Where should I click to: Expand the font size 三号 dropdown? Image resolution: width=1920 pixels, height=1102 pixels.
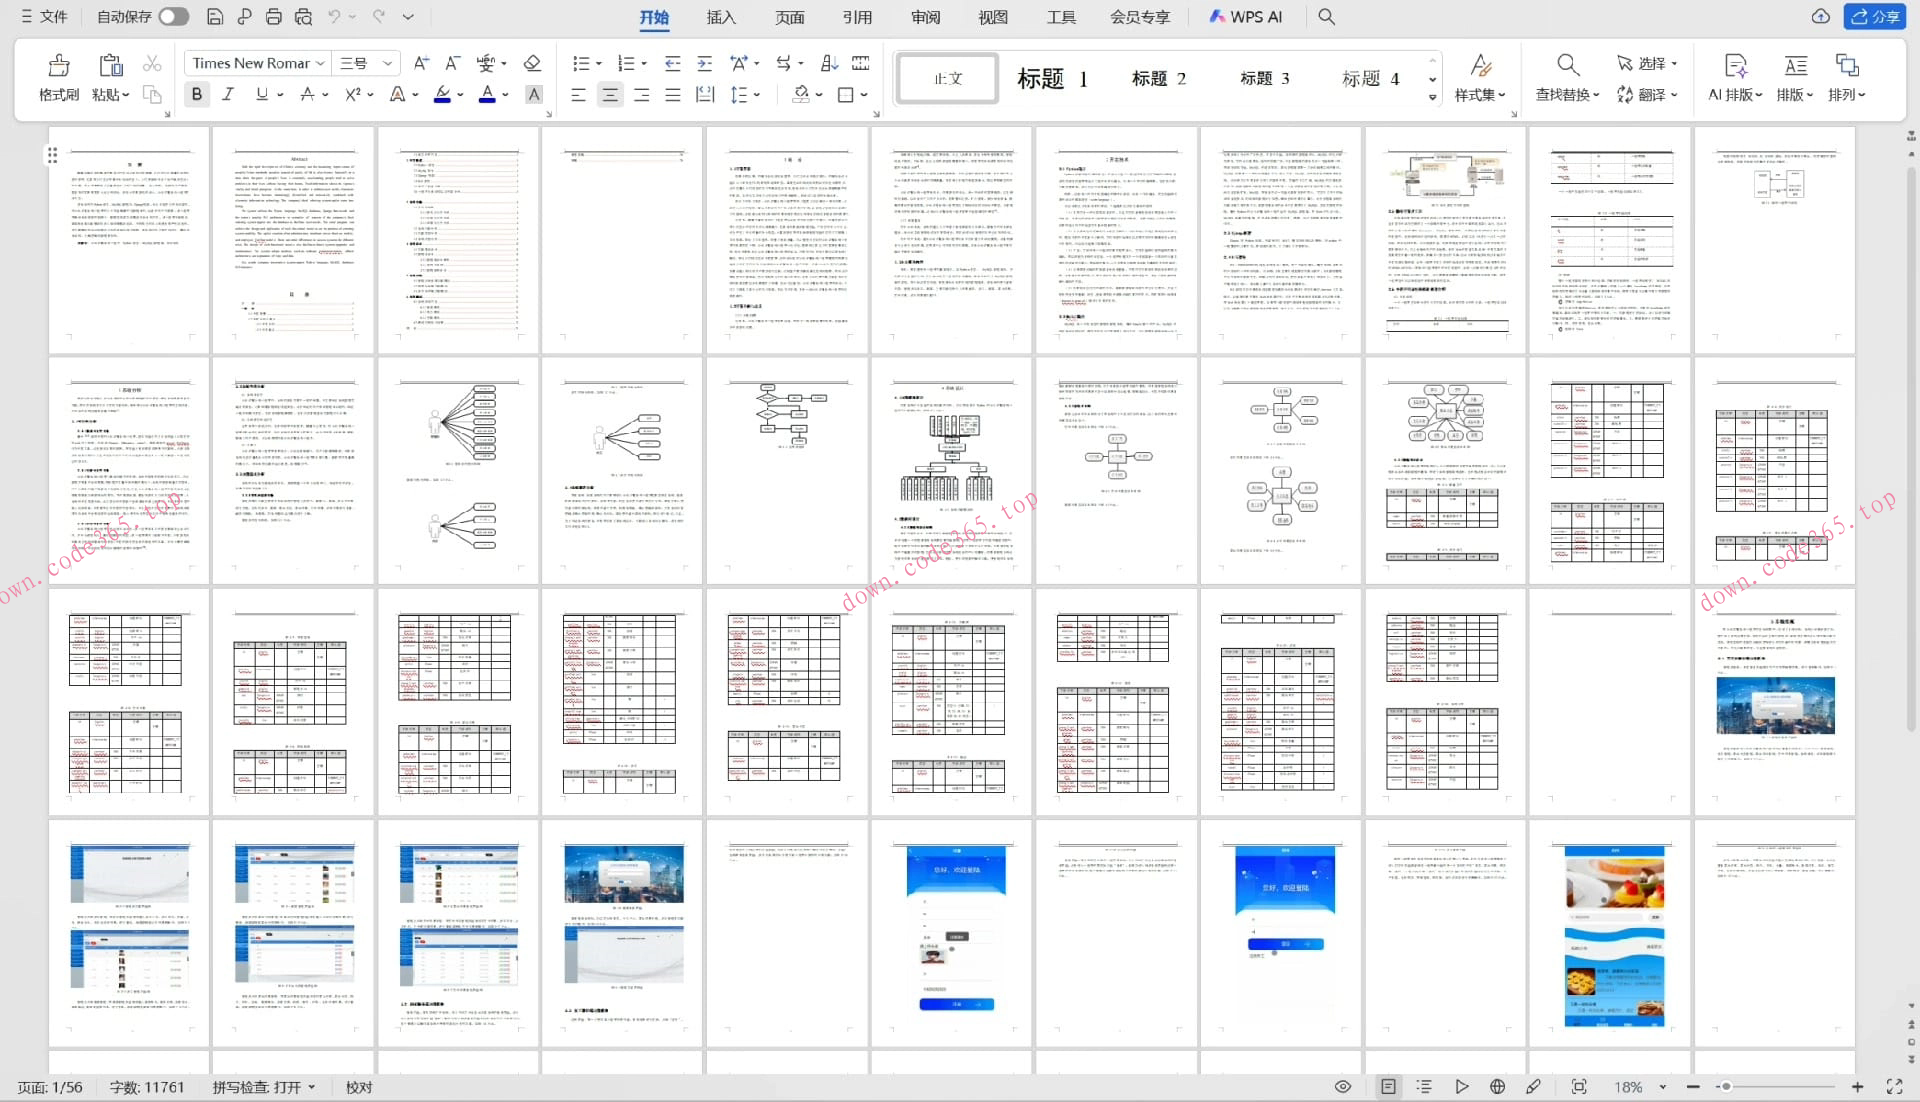coord(388,63)
